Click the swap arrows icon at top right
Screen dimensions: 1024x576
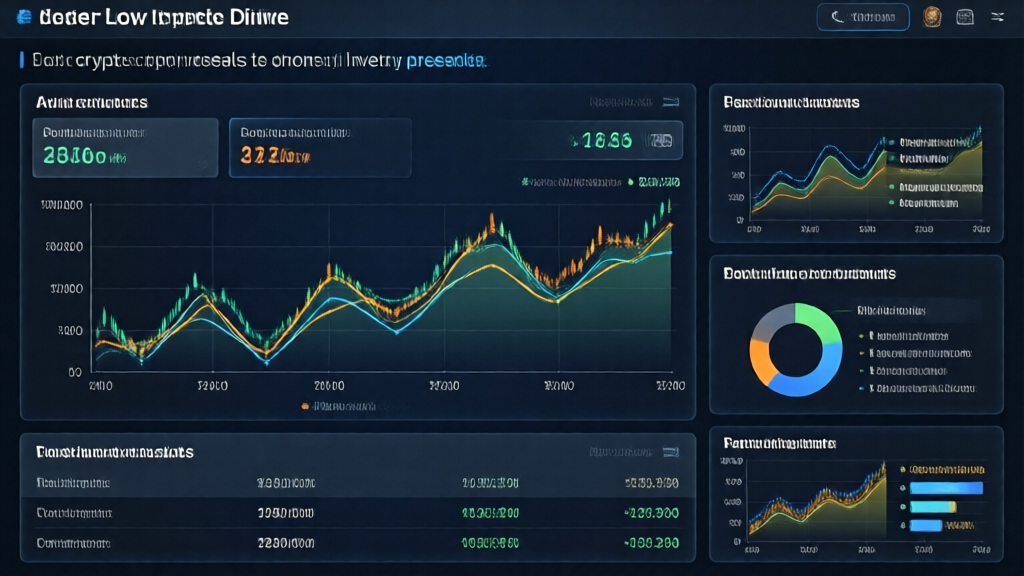[x=996, y=16]
